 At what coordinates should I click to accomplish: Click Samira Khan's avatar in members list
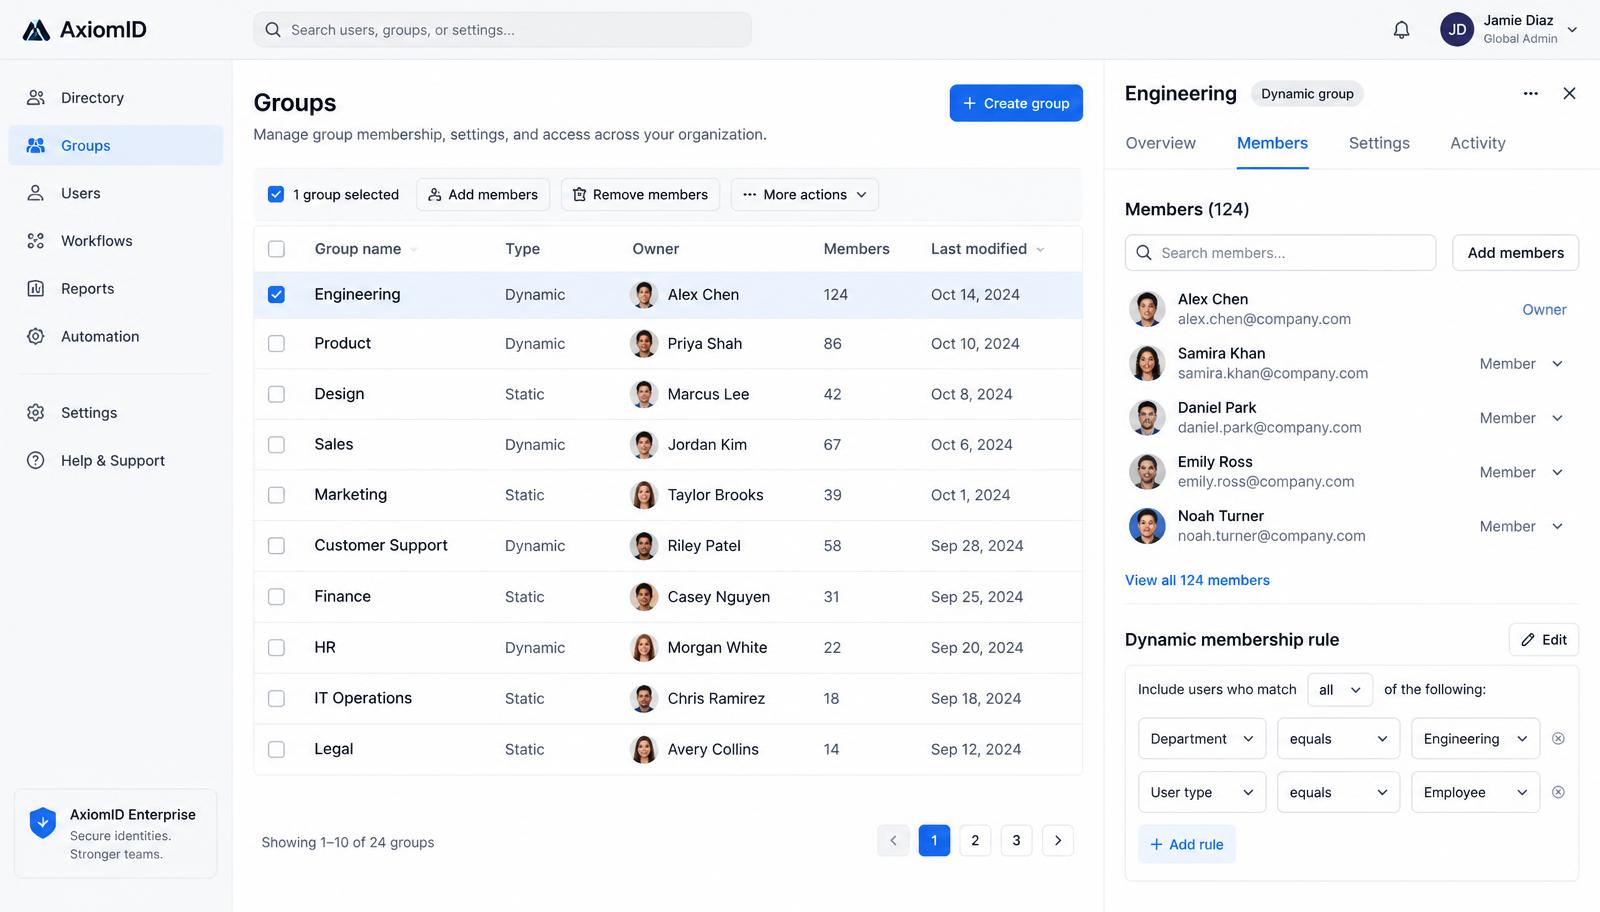point(1147,363)
